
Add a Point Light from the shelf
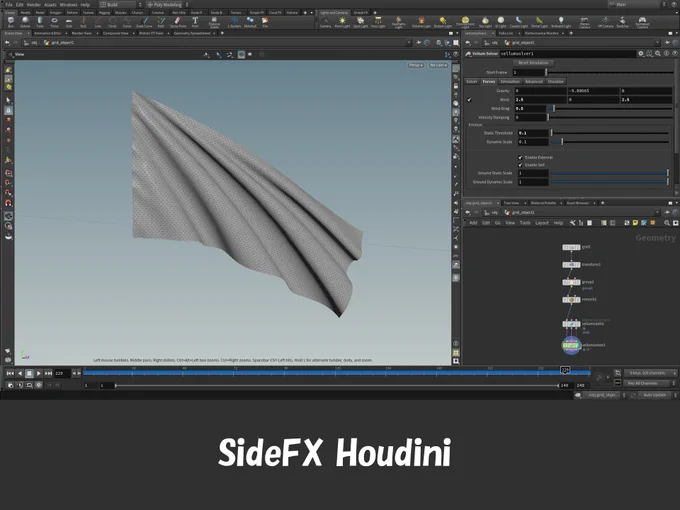click(343, 22)
